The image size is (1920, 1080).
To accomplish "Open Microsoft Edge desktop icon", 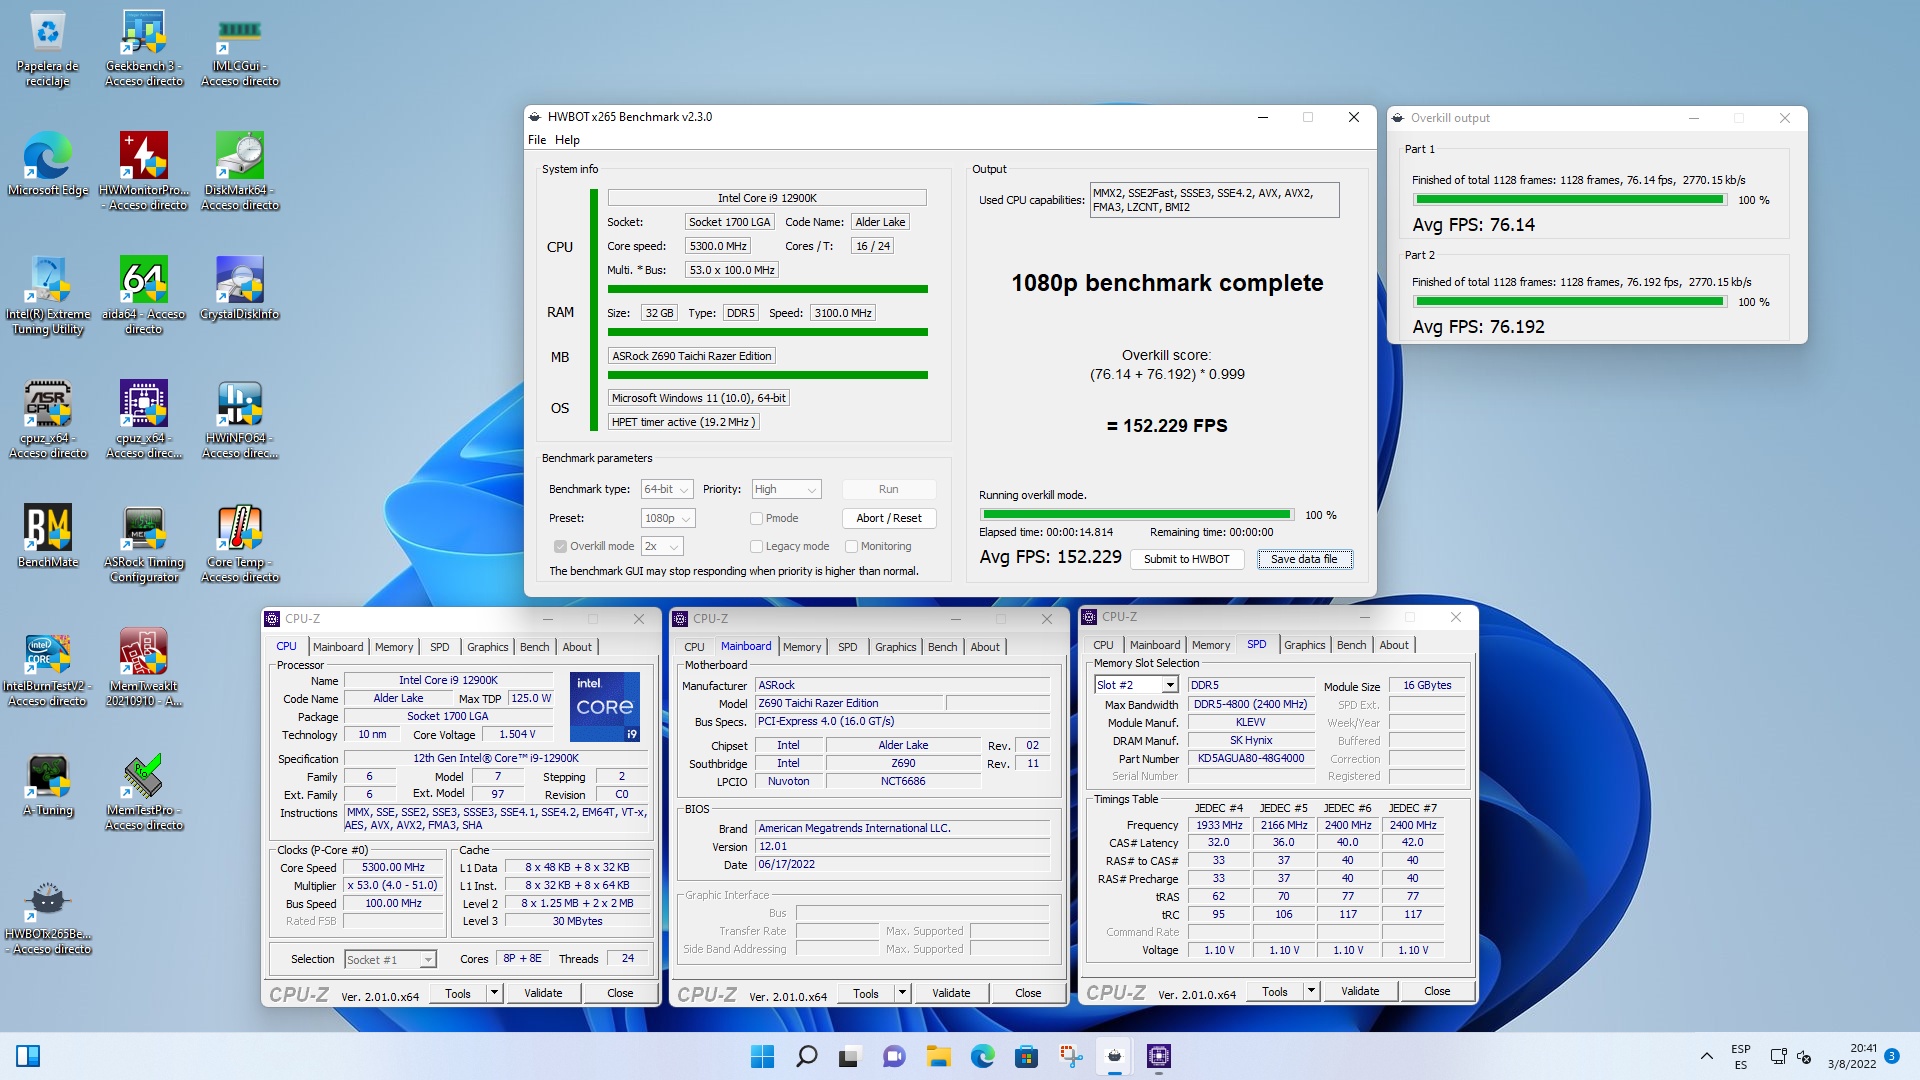I will [x=47, y=165].
